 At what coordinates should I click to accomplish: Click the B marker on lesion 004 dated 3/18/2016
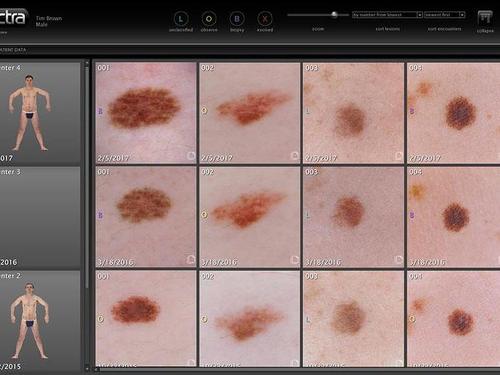click(412, 215)
